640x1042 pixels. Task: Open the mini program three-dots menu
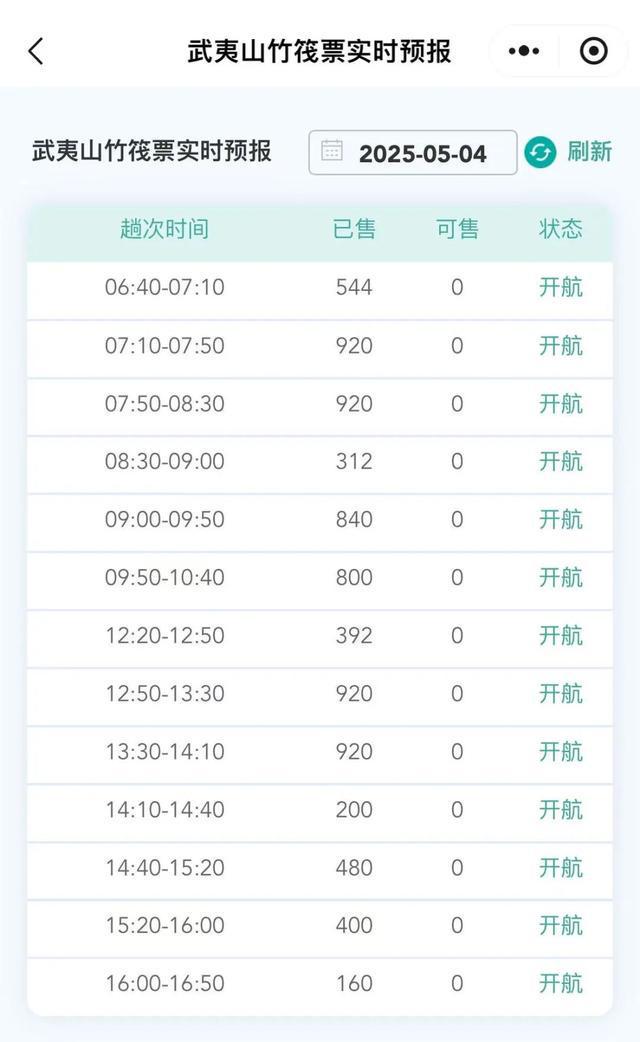(x=524, y=51)
